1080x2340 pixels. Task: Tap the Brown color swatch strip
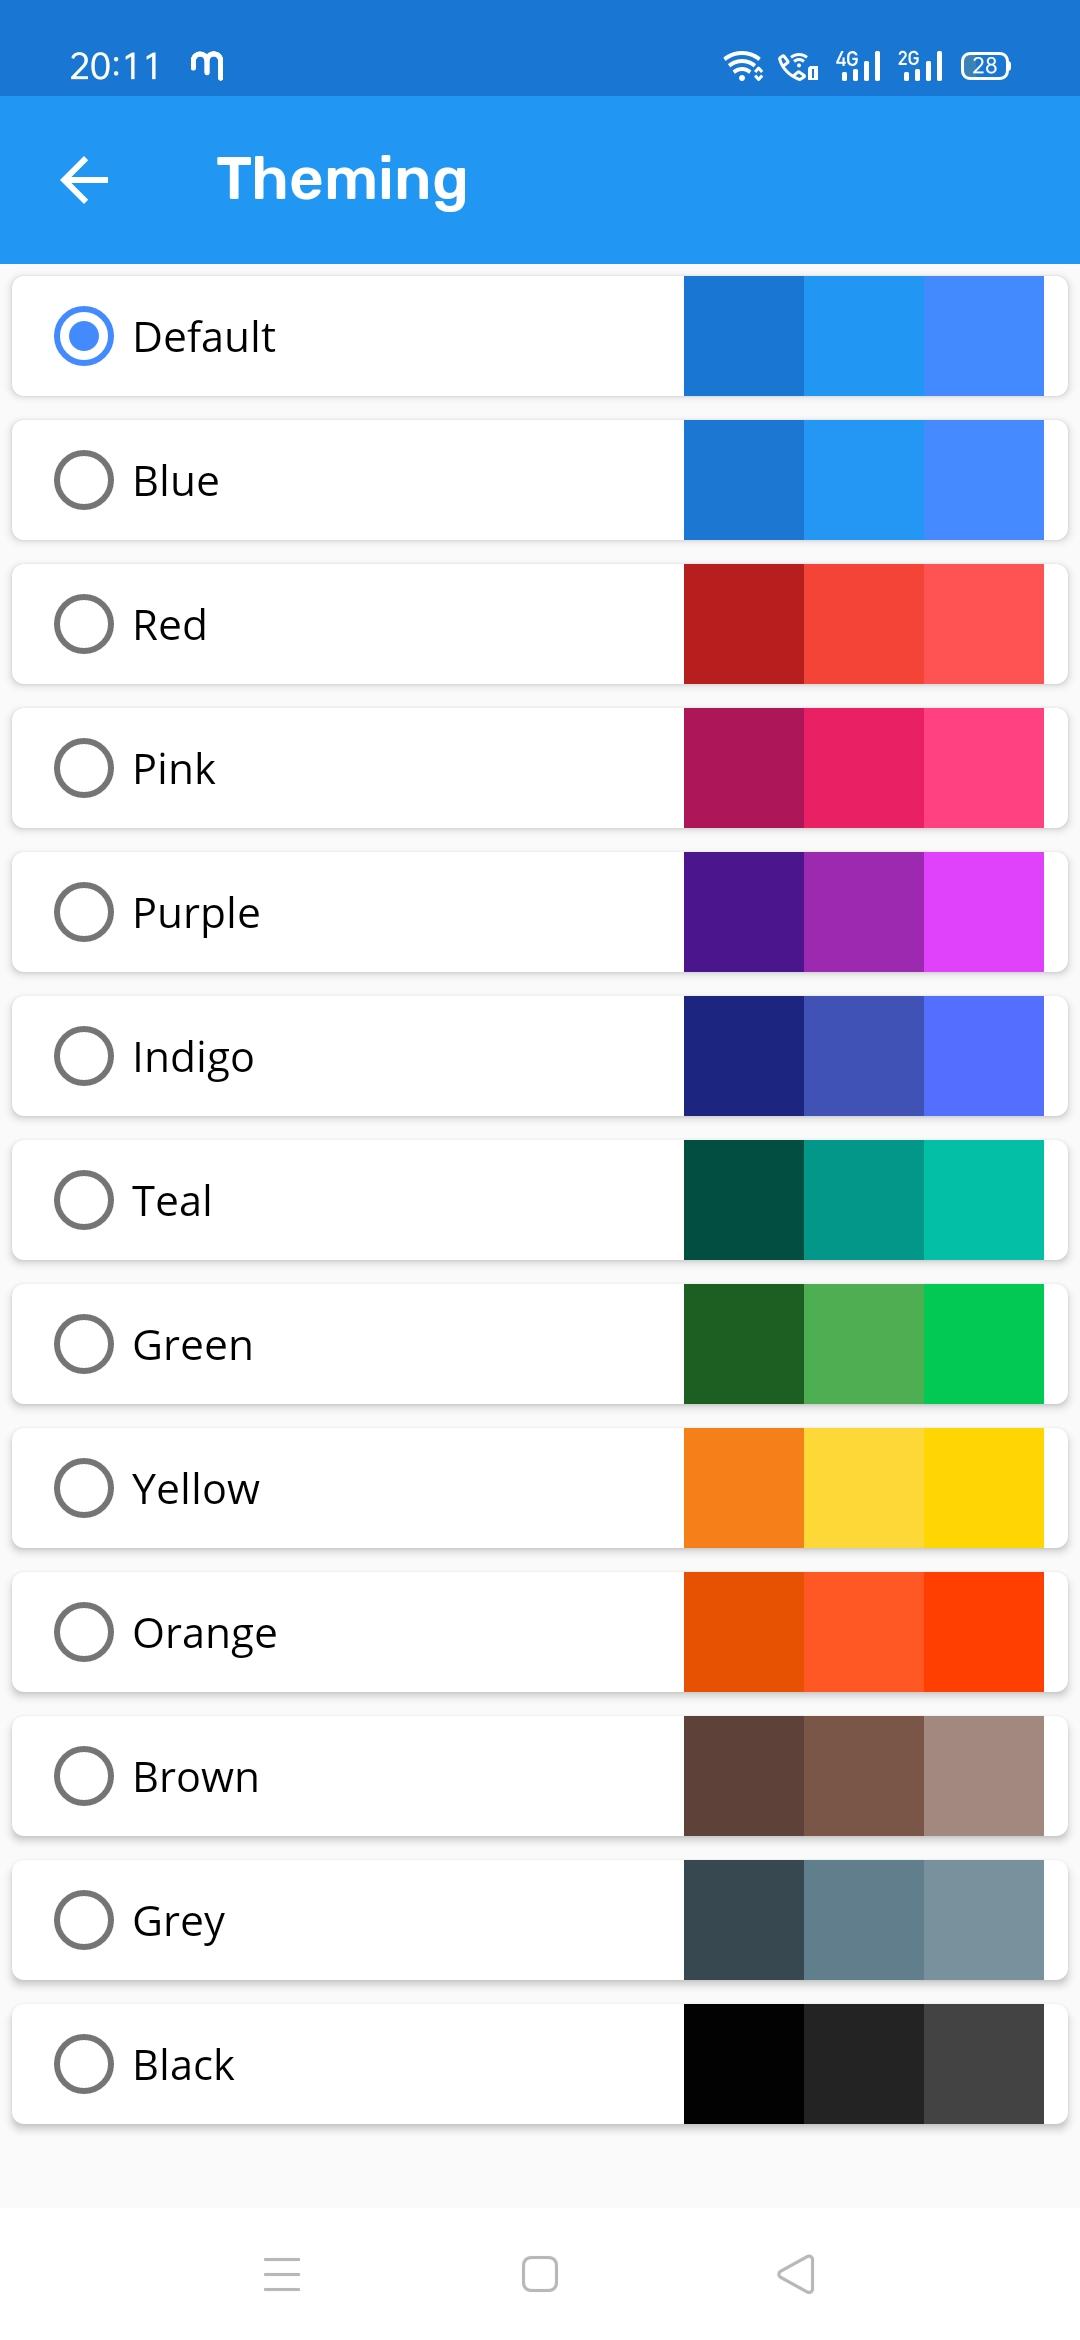tap(864, 1776)
